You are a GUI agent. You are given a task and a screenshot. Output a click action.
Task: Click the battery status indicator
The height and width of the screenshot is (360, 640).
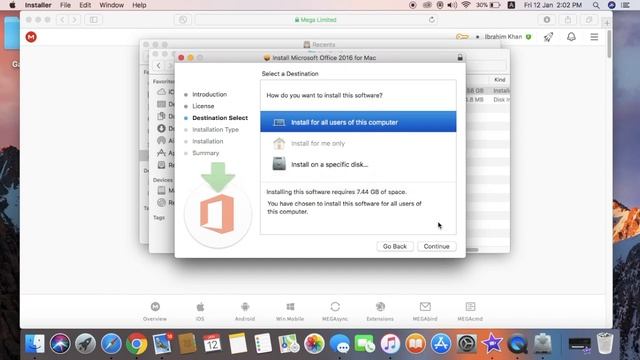[x=488, y=5]
